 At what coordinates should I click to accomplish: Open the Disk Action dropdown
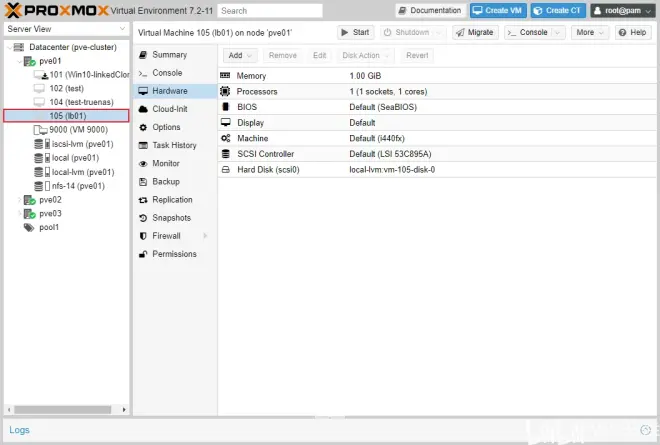(x=365, y=55)
